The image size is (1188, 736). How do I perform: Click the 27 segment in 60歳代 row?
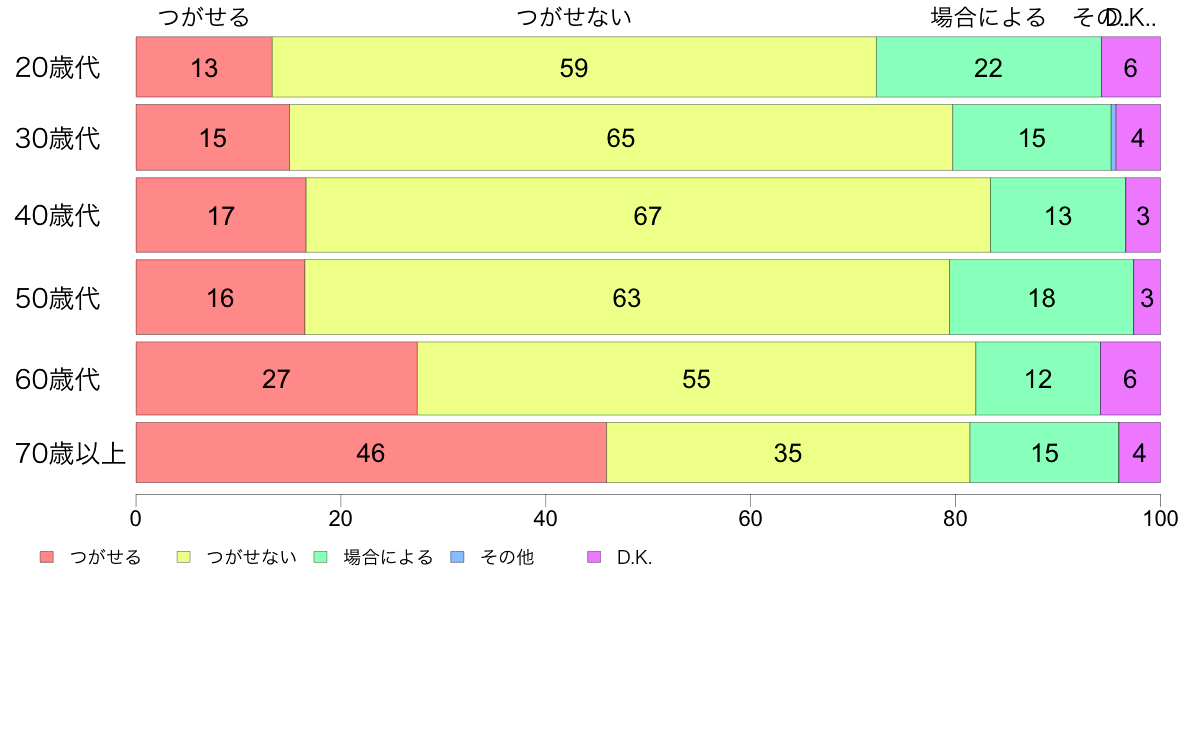277,378
